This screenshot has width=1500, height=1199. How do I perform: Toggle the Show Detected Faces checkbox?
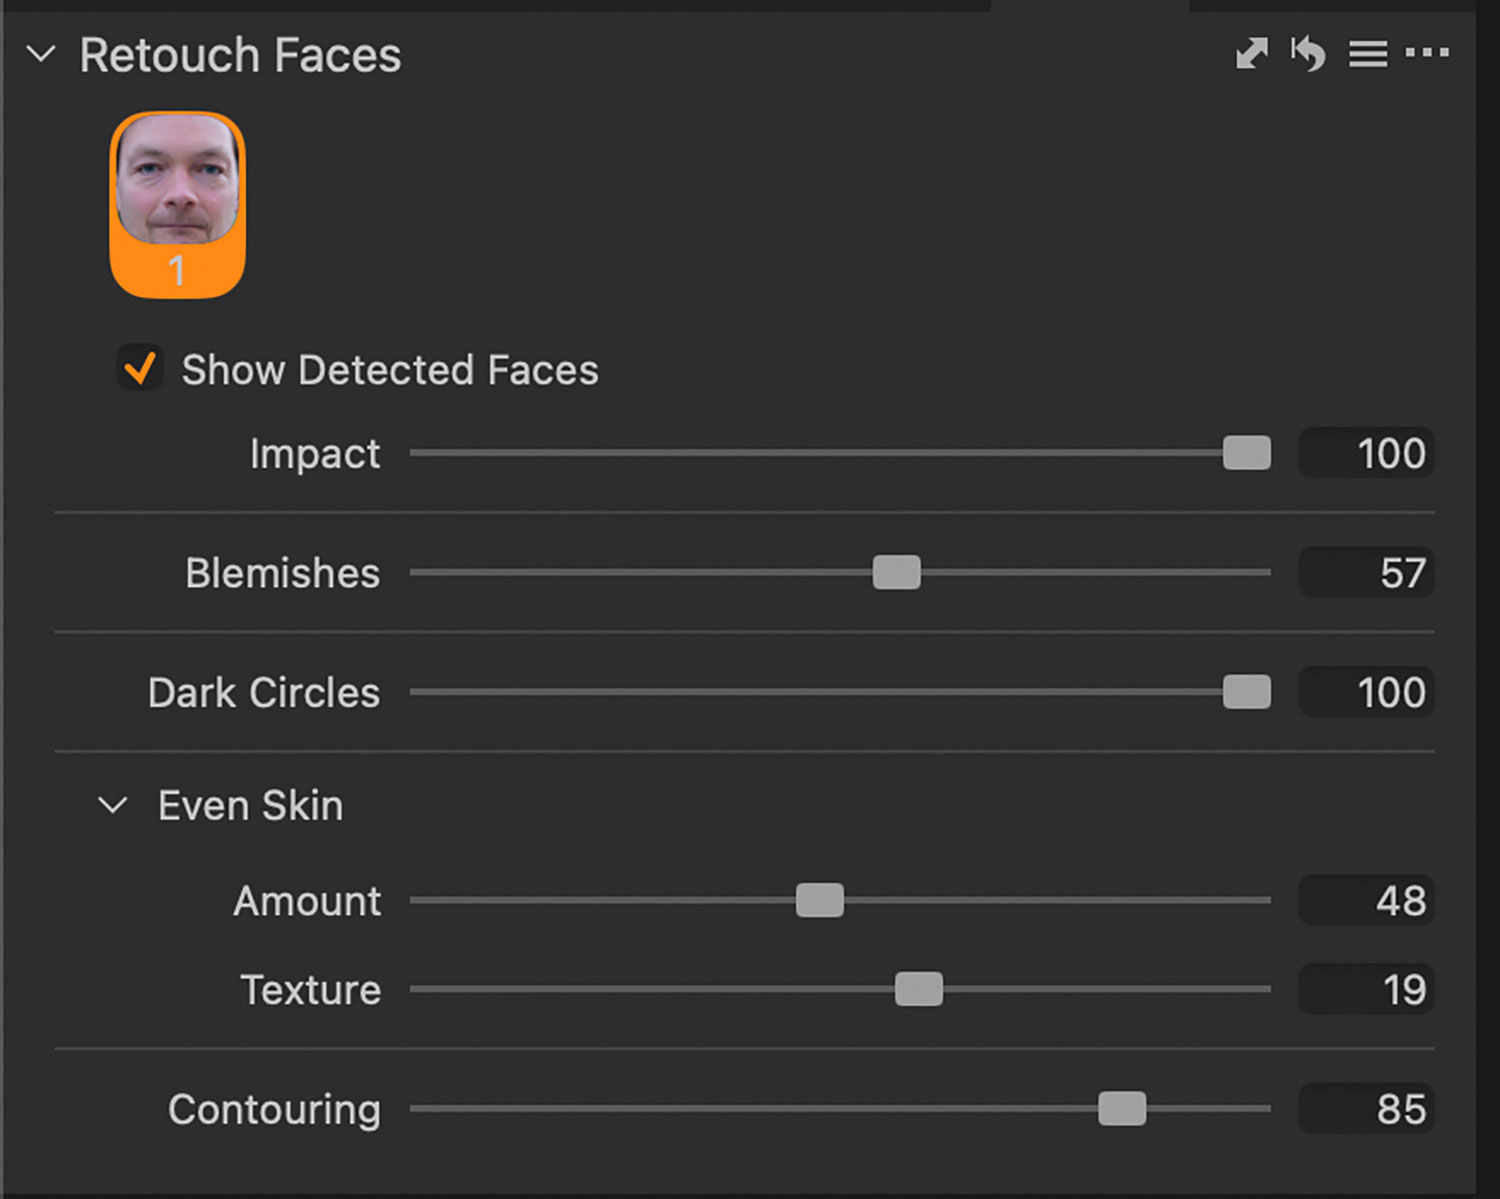(x=140, y=369)
